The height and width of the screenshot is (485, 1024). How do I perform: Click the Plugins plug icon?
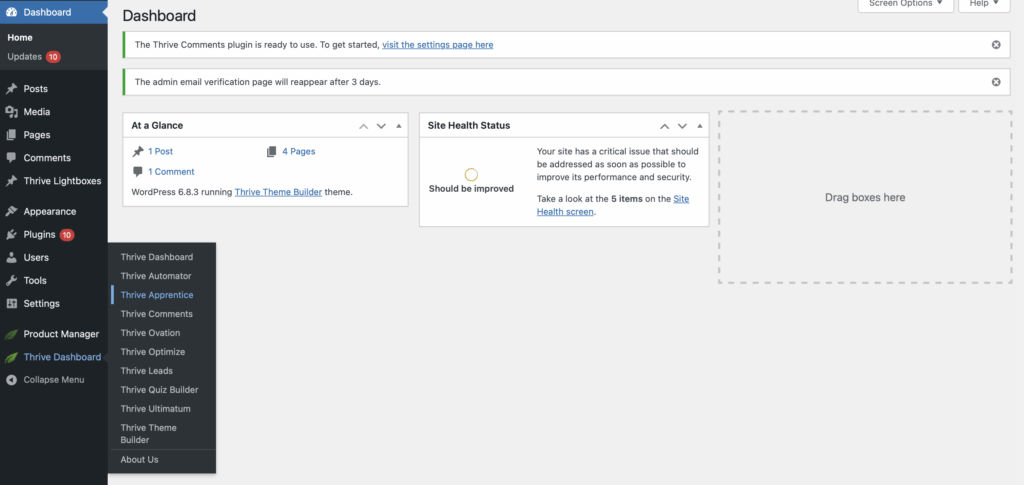click(x=12, y=235)
